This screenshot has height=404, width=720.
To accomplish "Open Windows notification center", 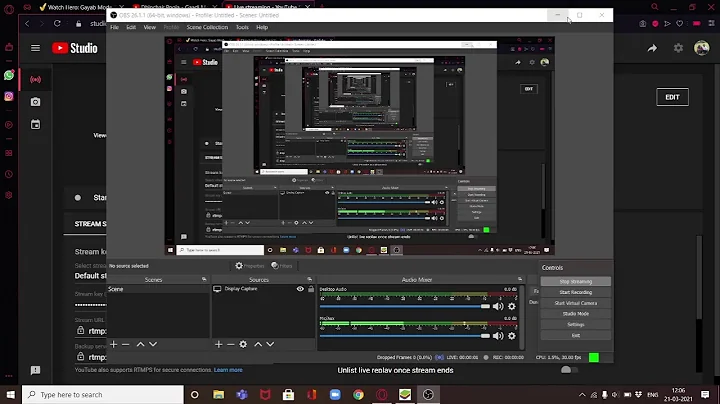I will point(705,395).
